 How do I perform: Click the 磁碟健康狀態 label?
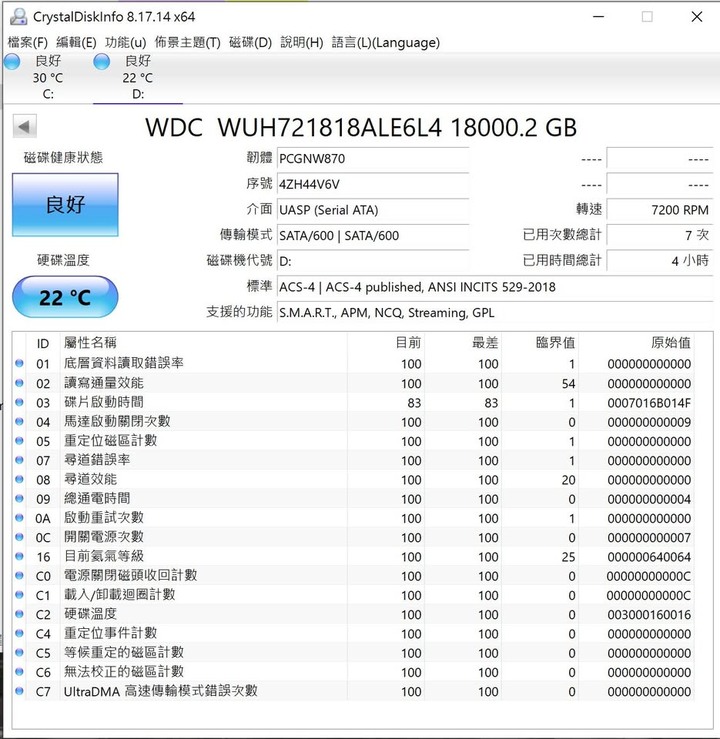click(63, 157)
